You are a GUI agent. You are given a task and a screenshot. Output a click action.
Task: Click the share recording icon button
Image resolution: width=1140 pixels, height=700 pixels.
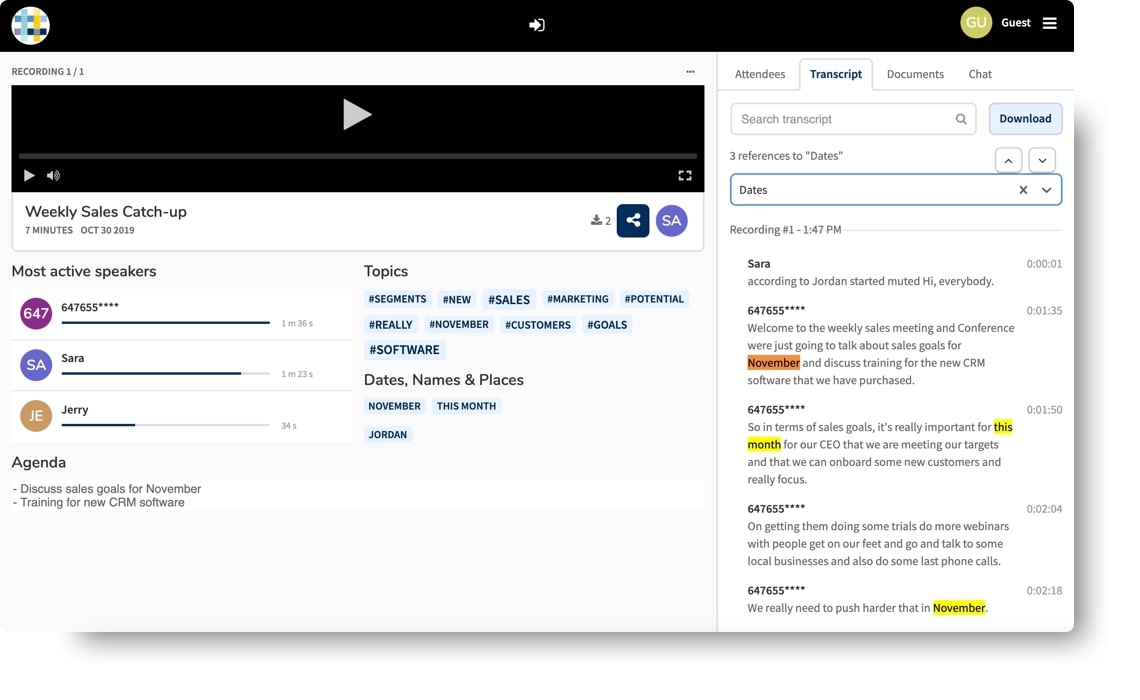point(633,220)
